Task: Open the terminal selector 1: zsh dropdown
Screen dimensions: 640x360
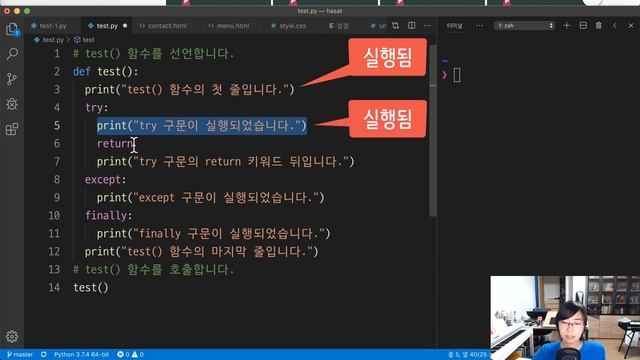Action: (524, 26)
